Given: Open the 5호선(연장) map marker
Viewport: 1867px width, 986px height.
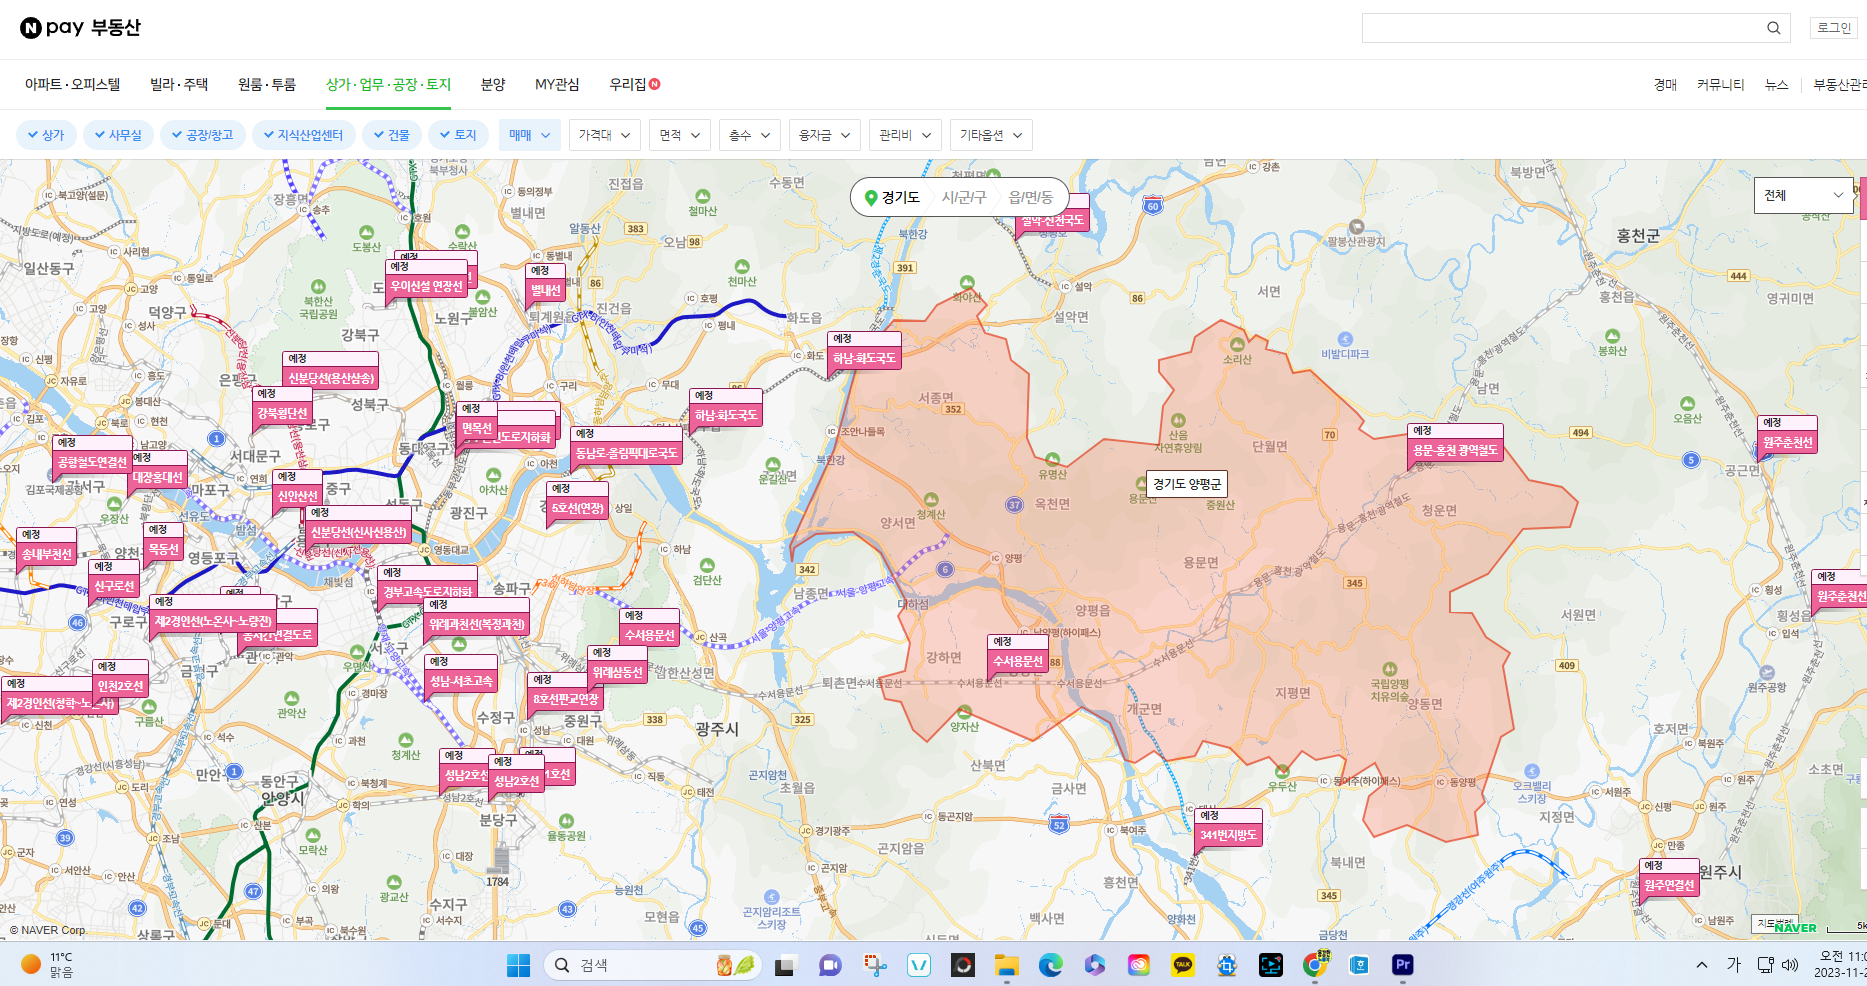Looking at the screenshot, I should coord(577,501).
